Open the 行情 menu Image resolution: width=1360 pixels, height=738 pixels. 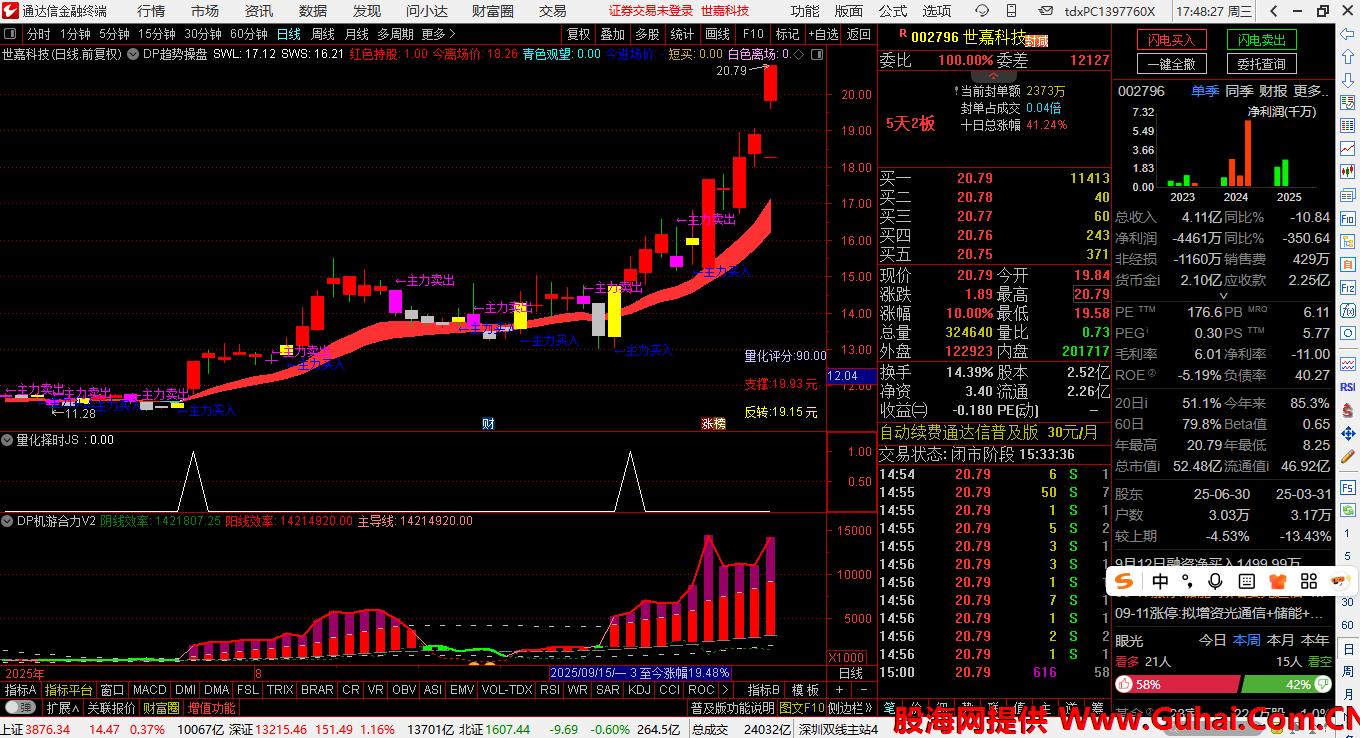pyautogui.click(x=151, y=11)
